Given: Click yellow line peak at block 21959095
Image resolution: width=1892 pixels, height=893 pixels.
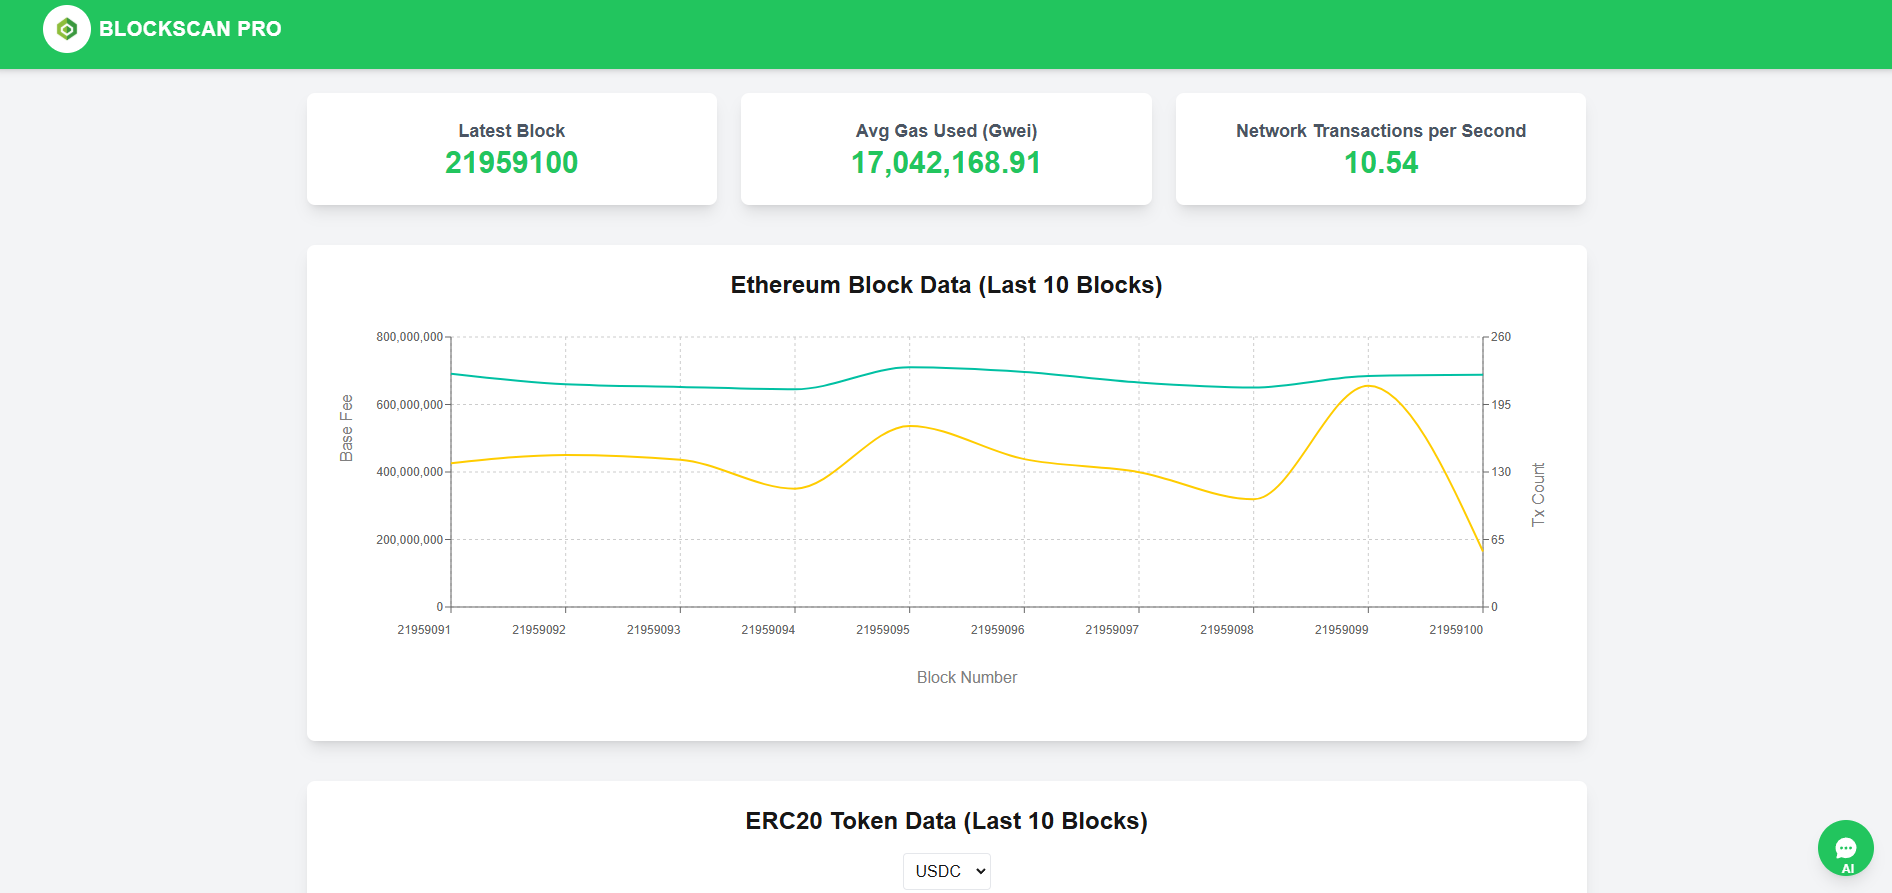Looking at the screenshot, I should (x=909, y=426).
